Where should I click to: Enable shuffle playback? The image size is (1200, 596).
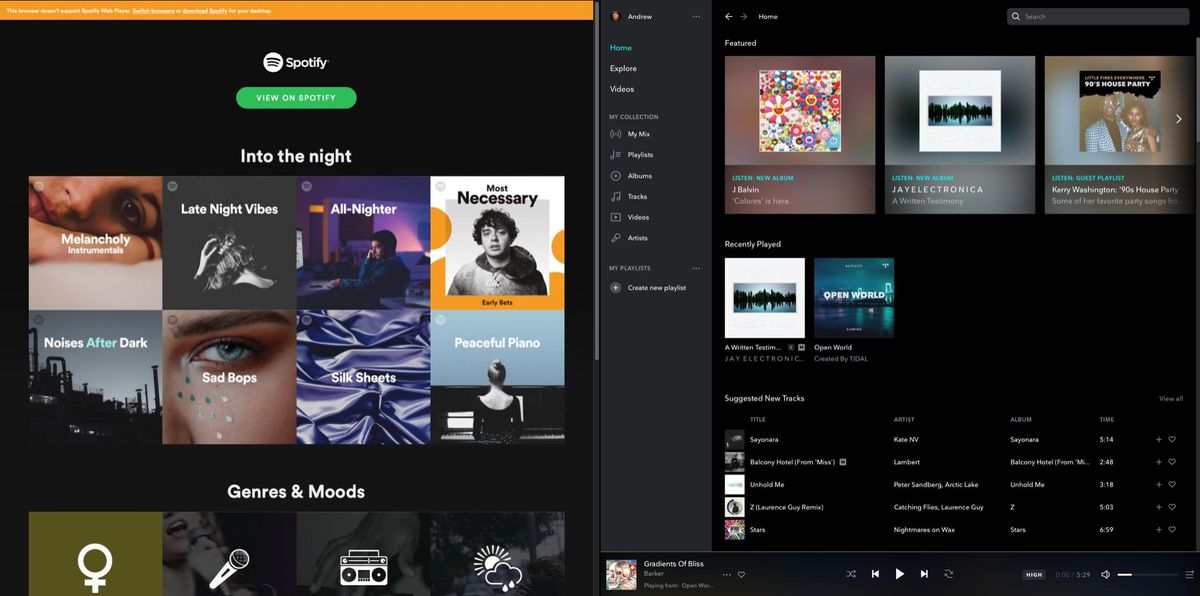[850, 574]
